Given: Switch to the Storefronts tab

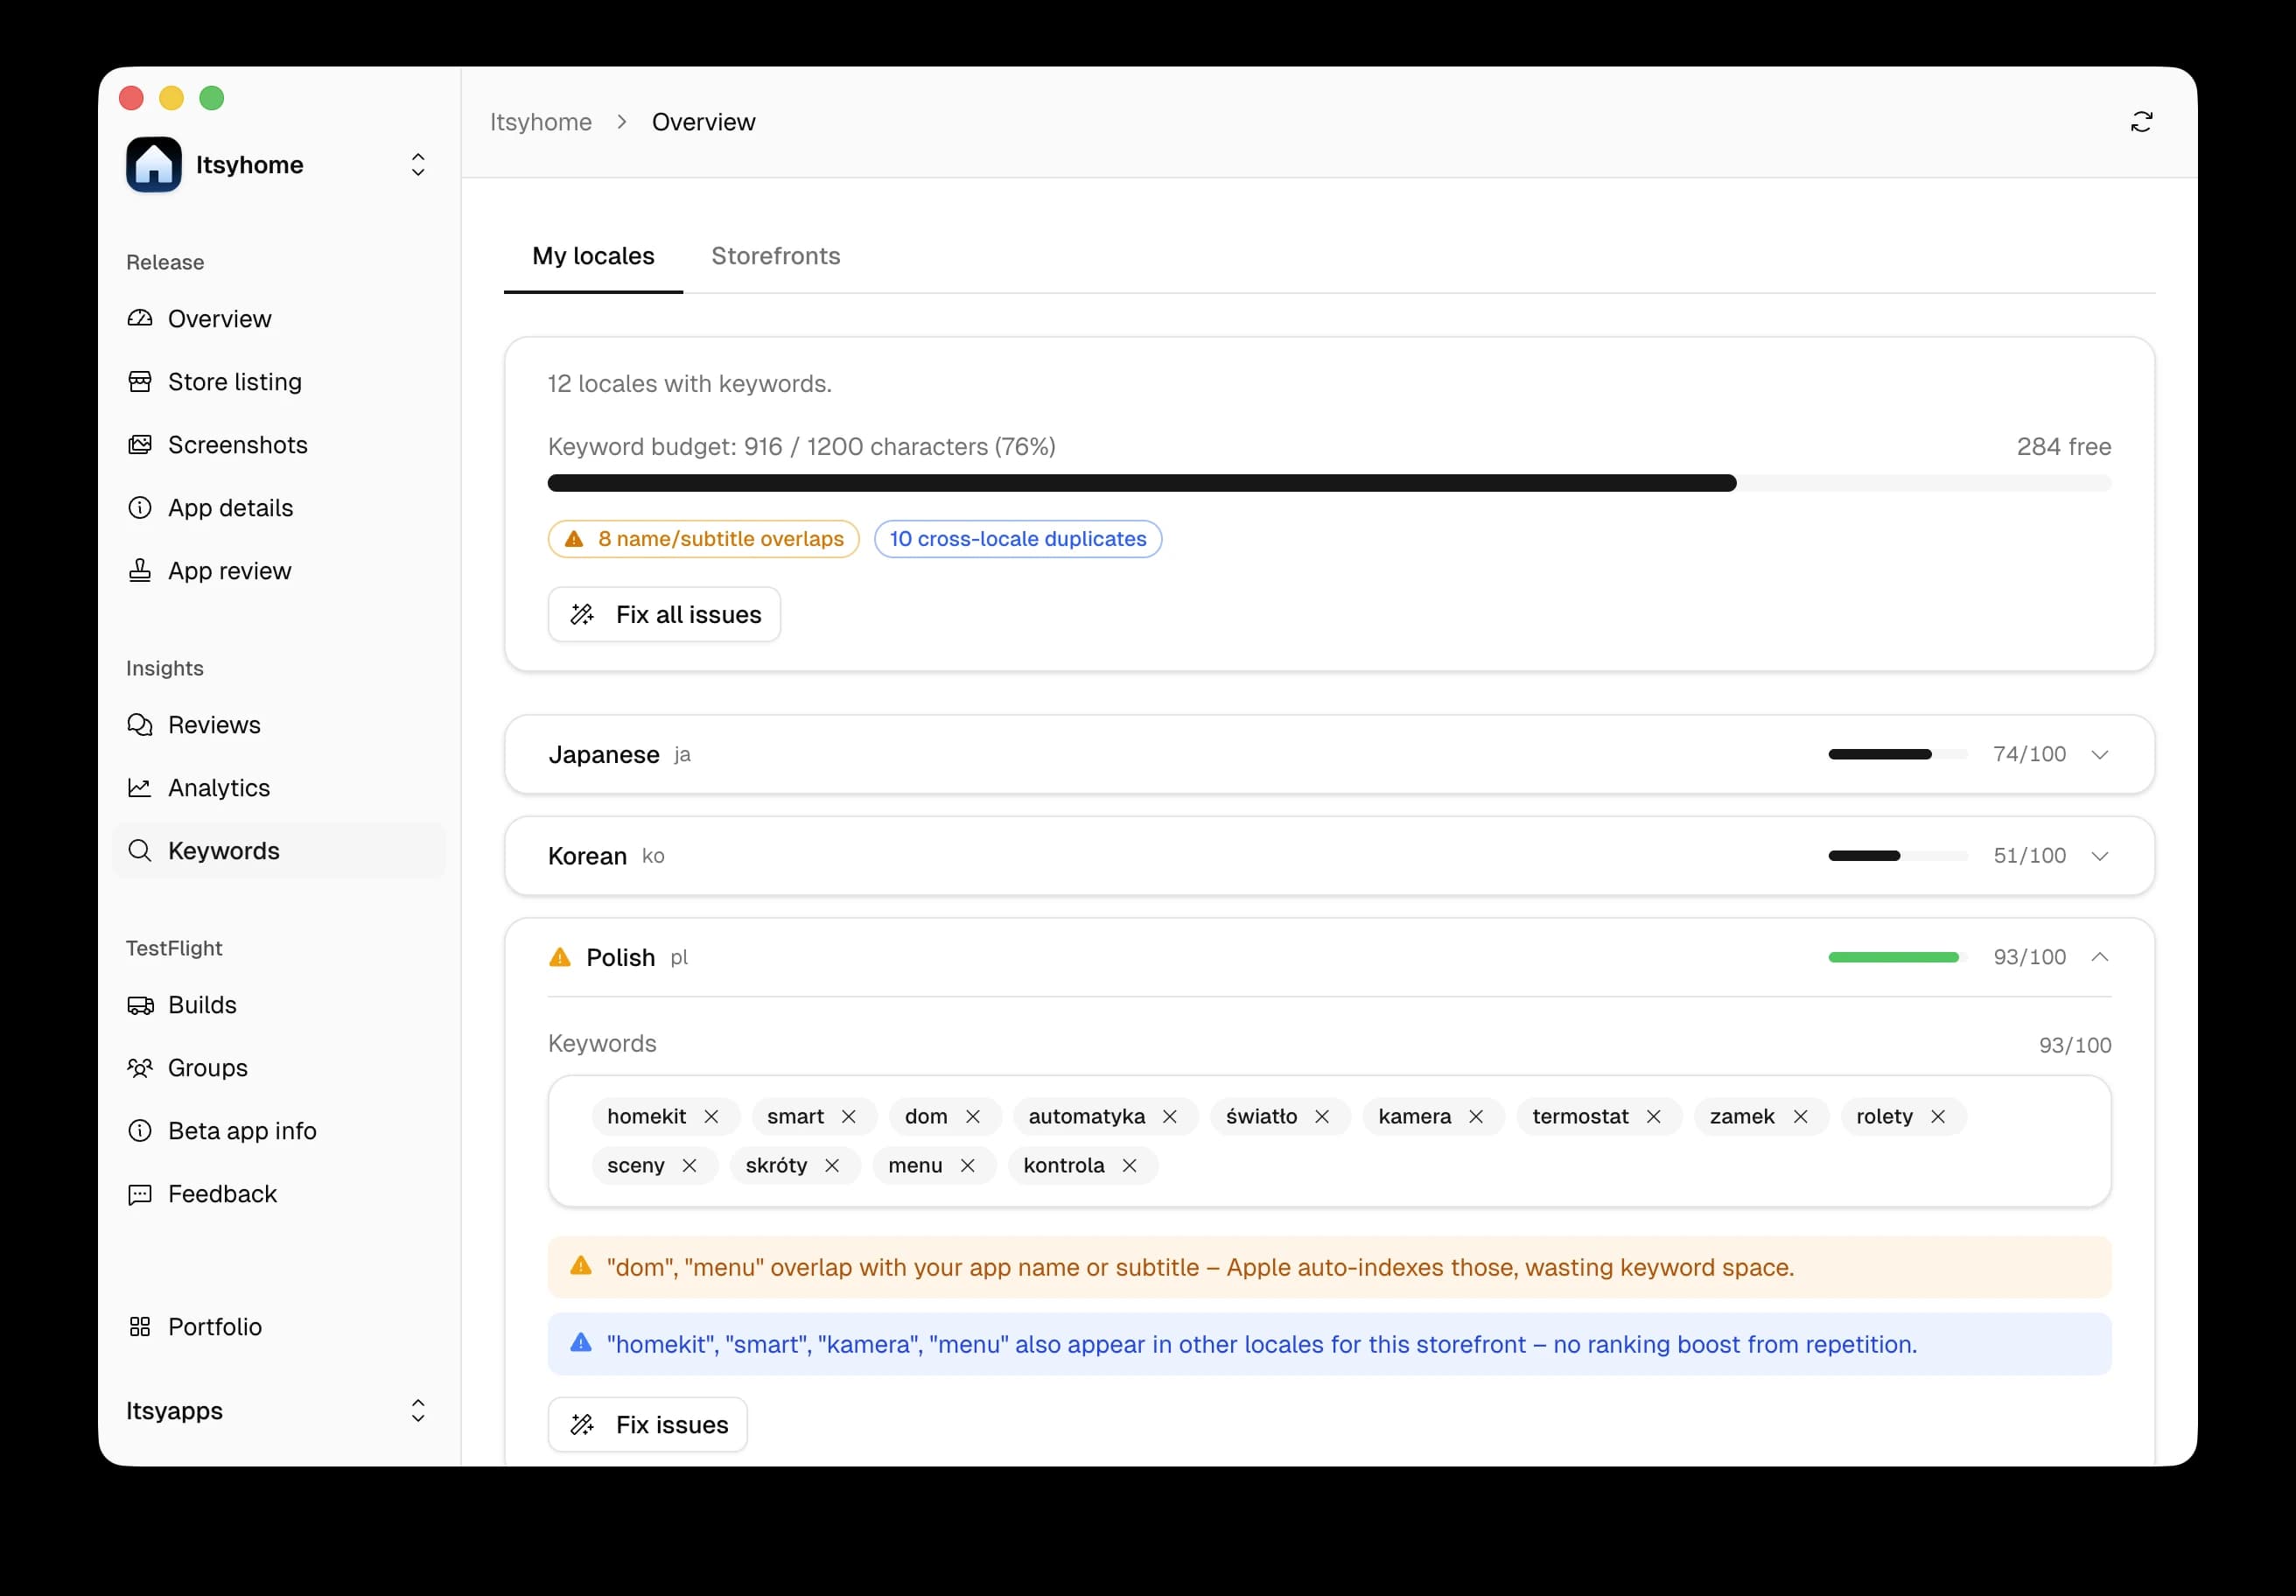Looking at the screenshot, I should pos(776,256).
